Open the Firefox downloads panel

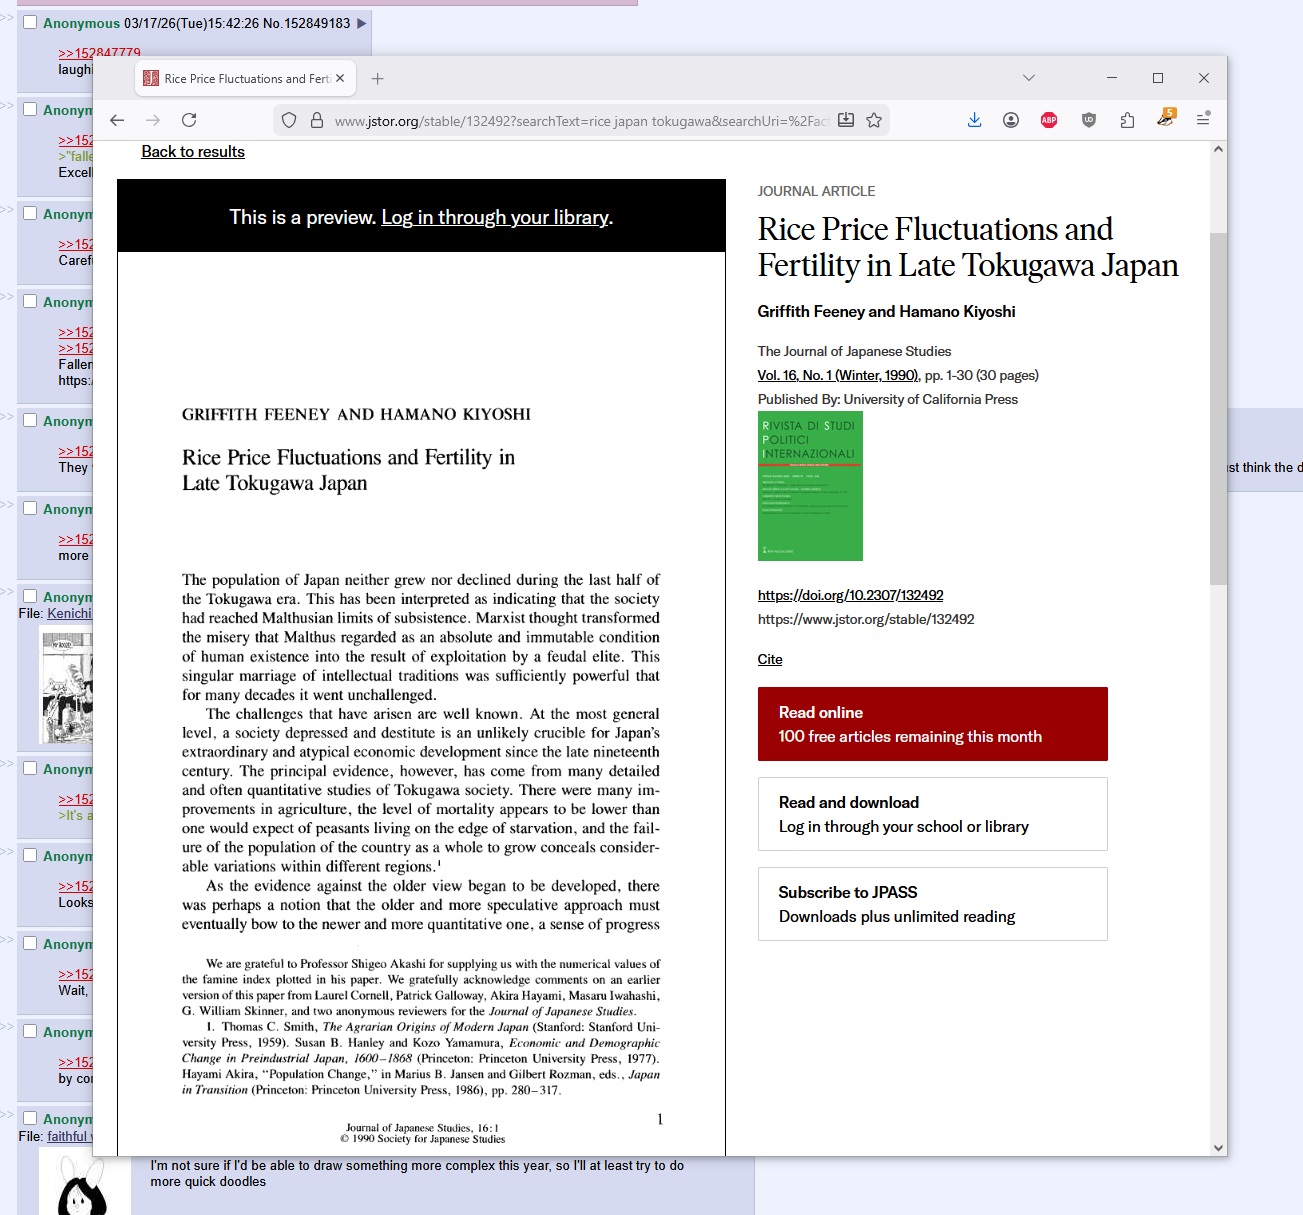pyautogui.click(x=975, y=120)
